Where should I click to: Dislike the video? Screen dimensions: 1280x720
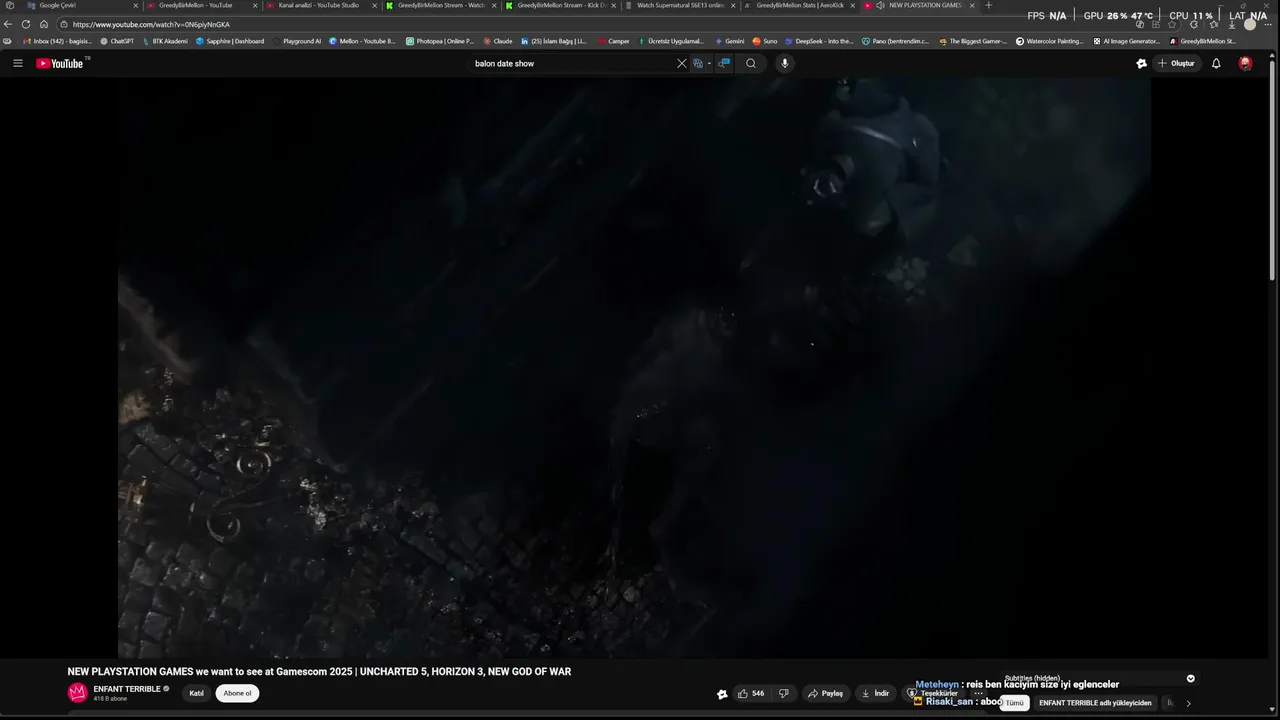click(x=783, y=693)
